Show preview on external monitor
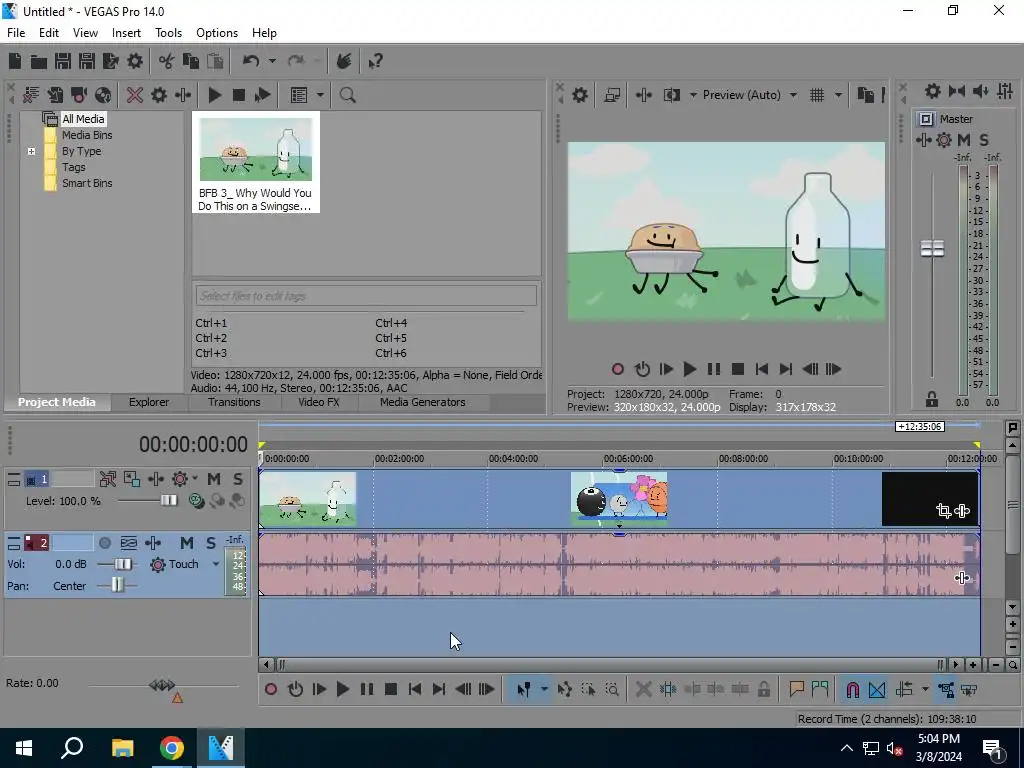Viewport: 1024px width, 768px height. point(612,95)
